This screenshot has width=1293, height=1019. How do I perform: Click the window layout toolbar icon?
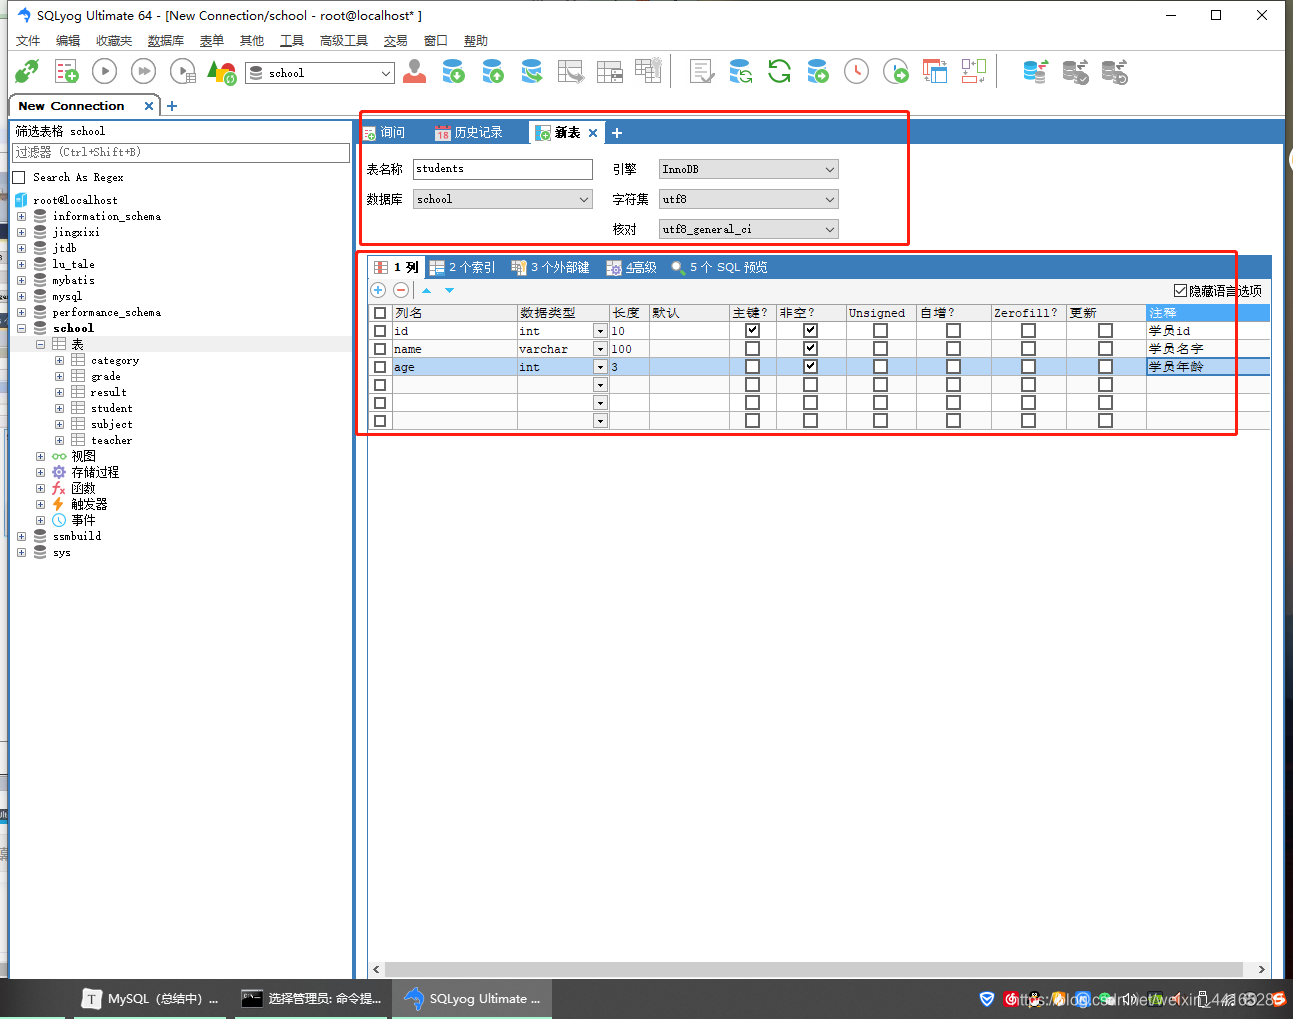(934, 71)
